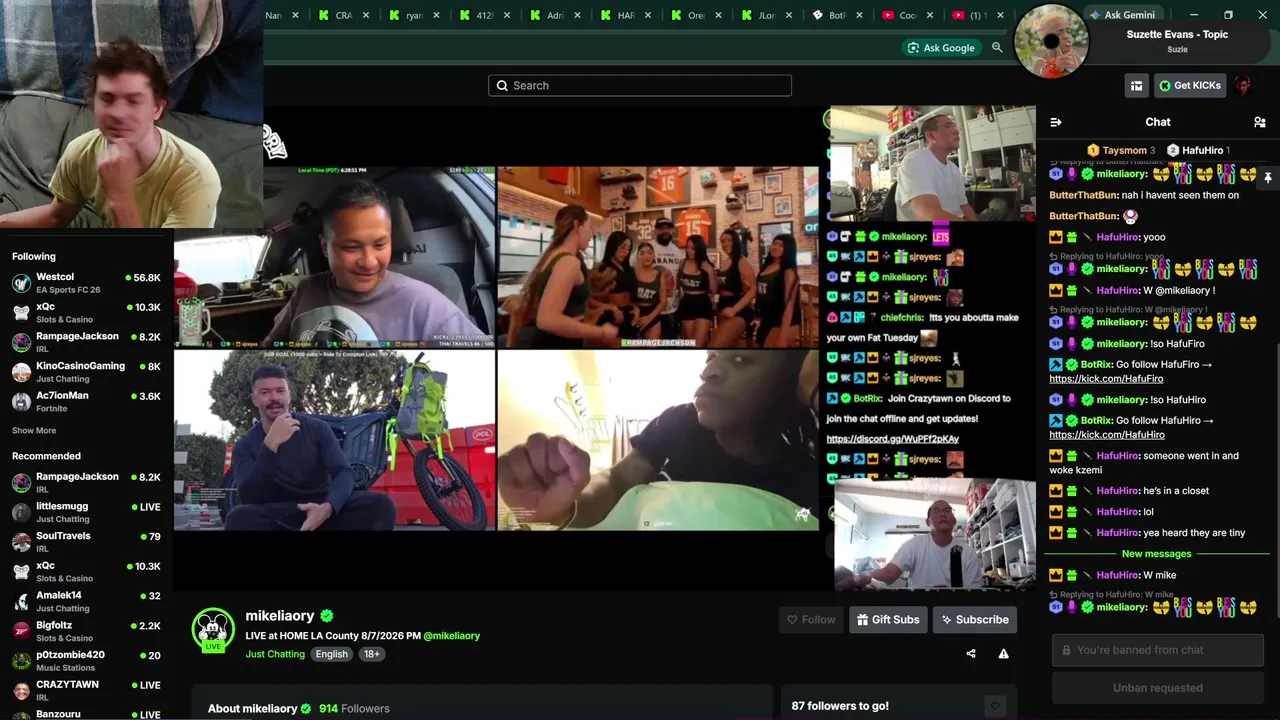Viewport: 1280px width, 720px height.
Task: Switch to the JLor browser tab
Action: pos(766,15)
